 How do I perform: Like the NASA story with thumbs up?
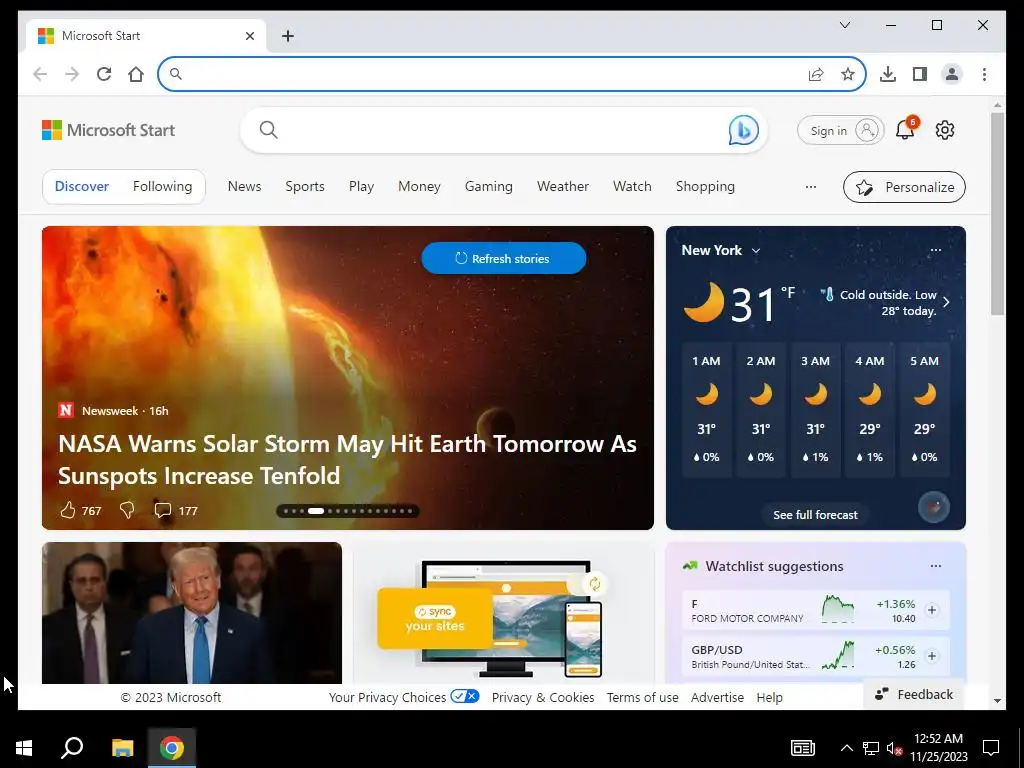coord(68,510)
